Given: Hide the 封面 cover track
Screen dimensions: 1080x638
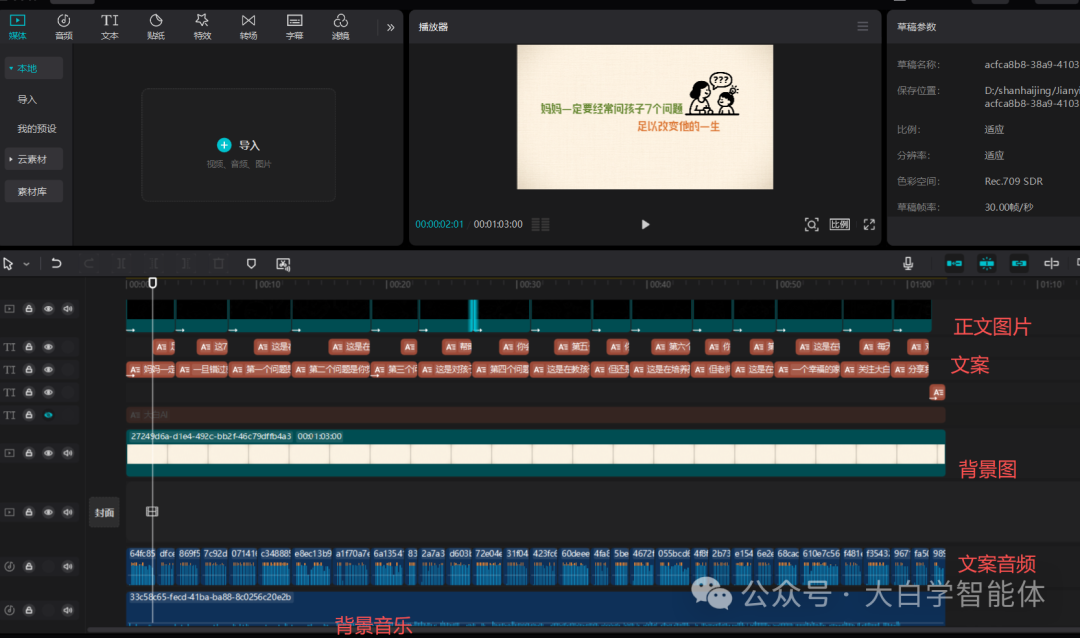Looking at the screenshot, I should 48,512.
